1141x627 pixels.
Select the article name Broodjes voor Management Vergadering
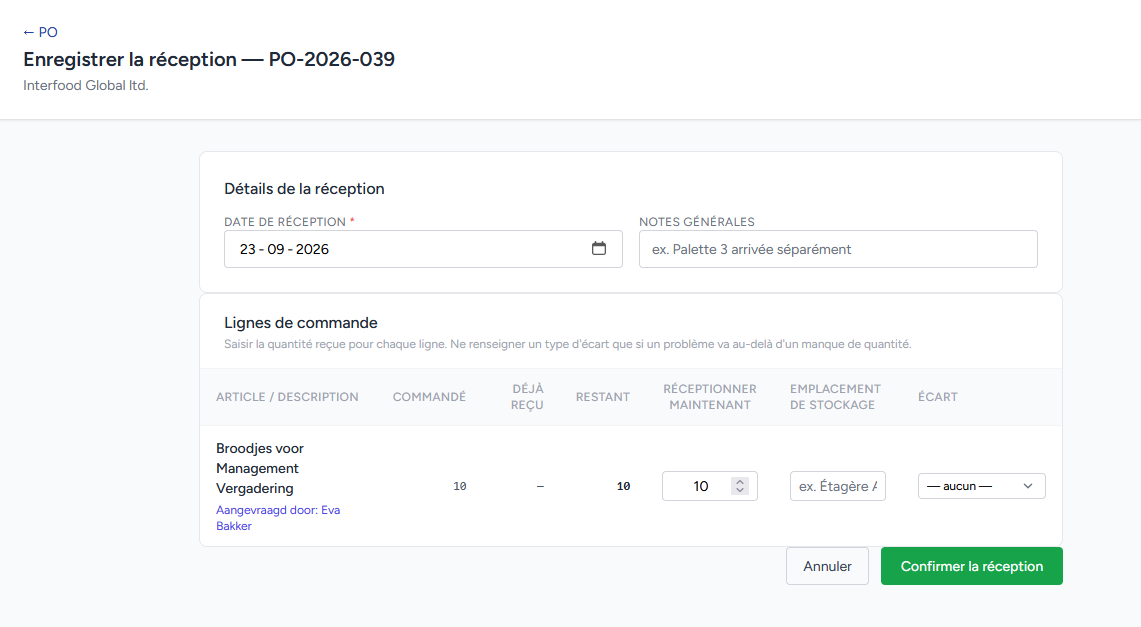point(260,468)
